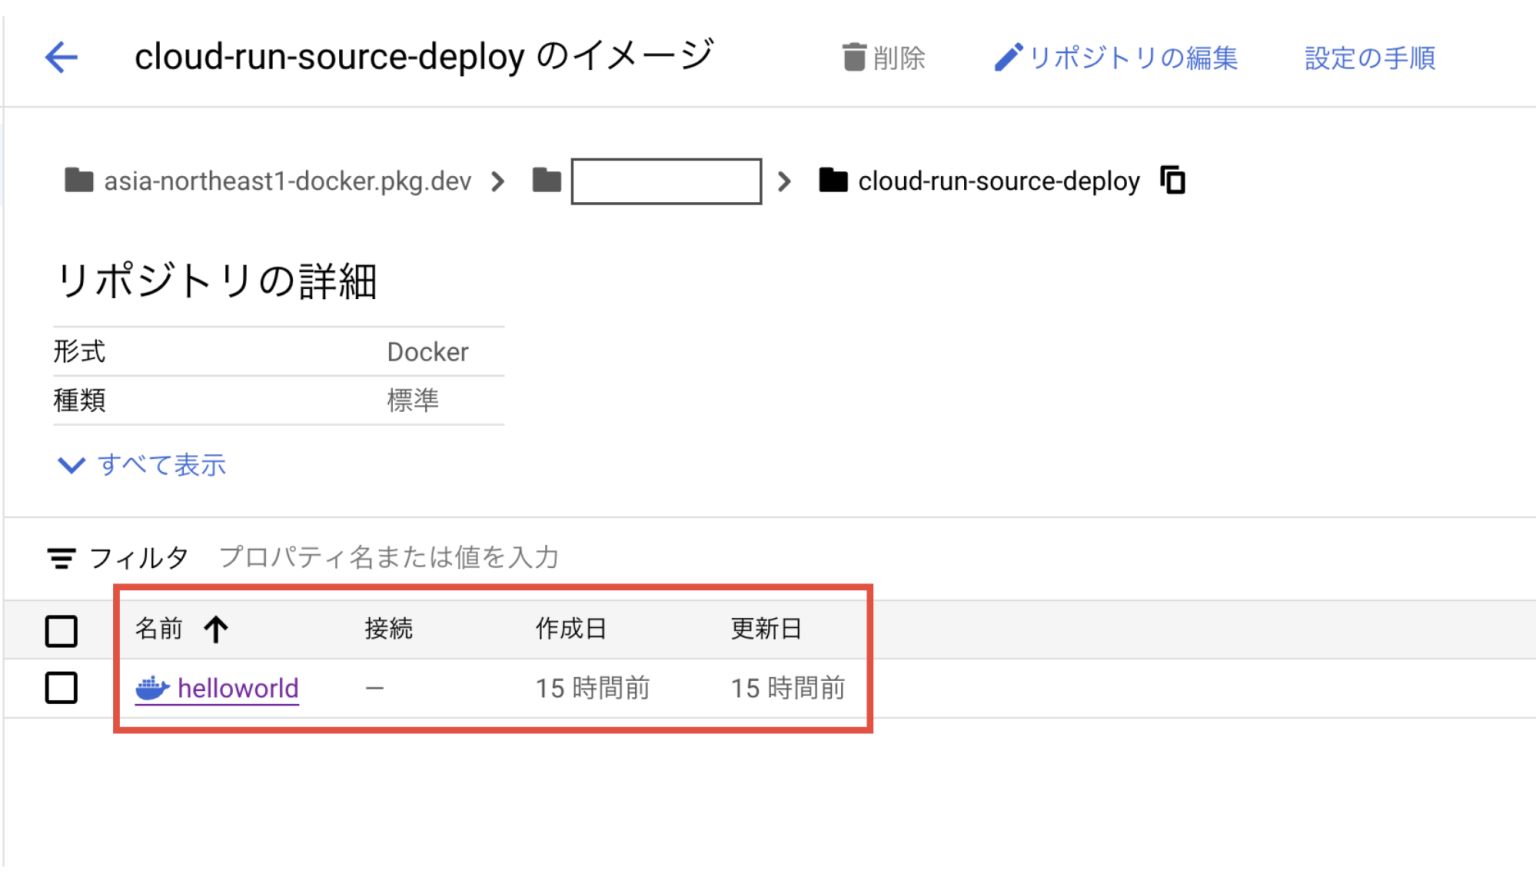This screenshot has width=1536, height=887.
Task: Click the リポジトリの編集 button text
Action: pos(1133,58)
